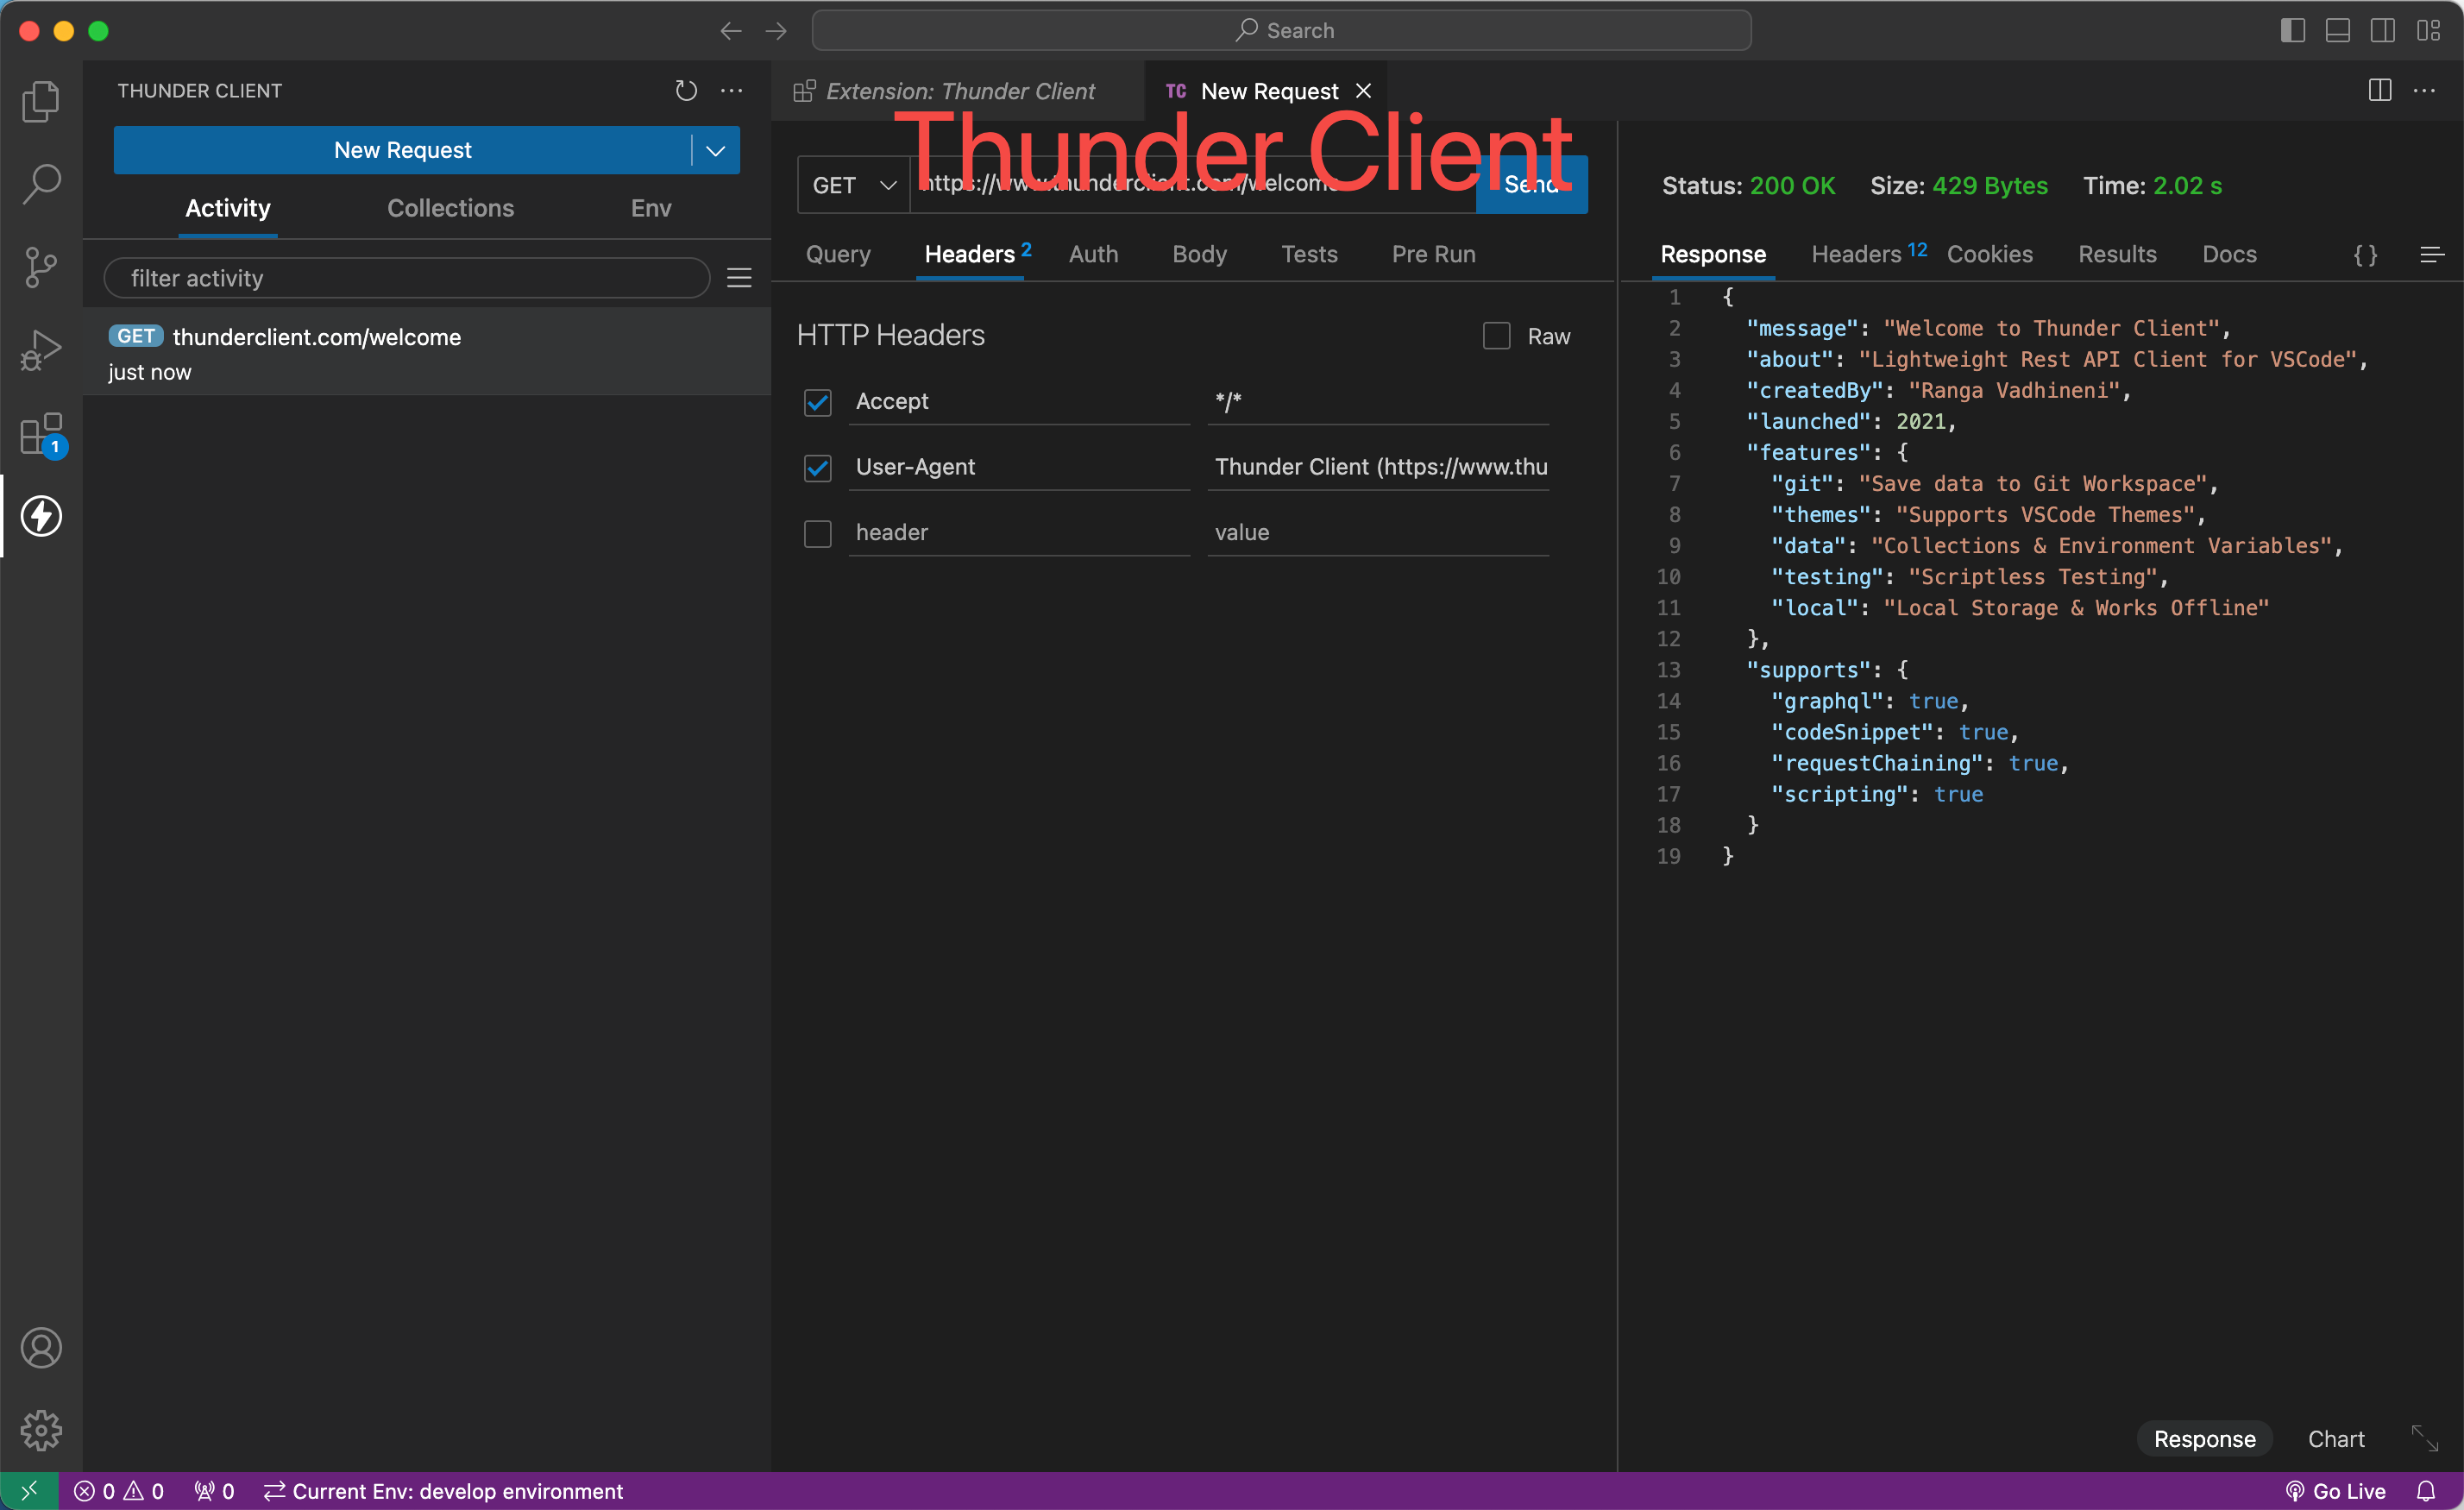Click the filter activity input
The width and height of the screenshot is (2464, 1510).
(x=407, y=278)
